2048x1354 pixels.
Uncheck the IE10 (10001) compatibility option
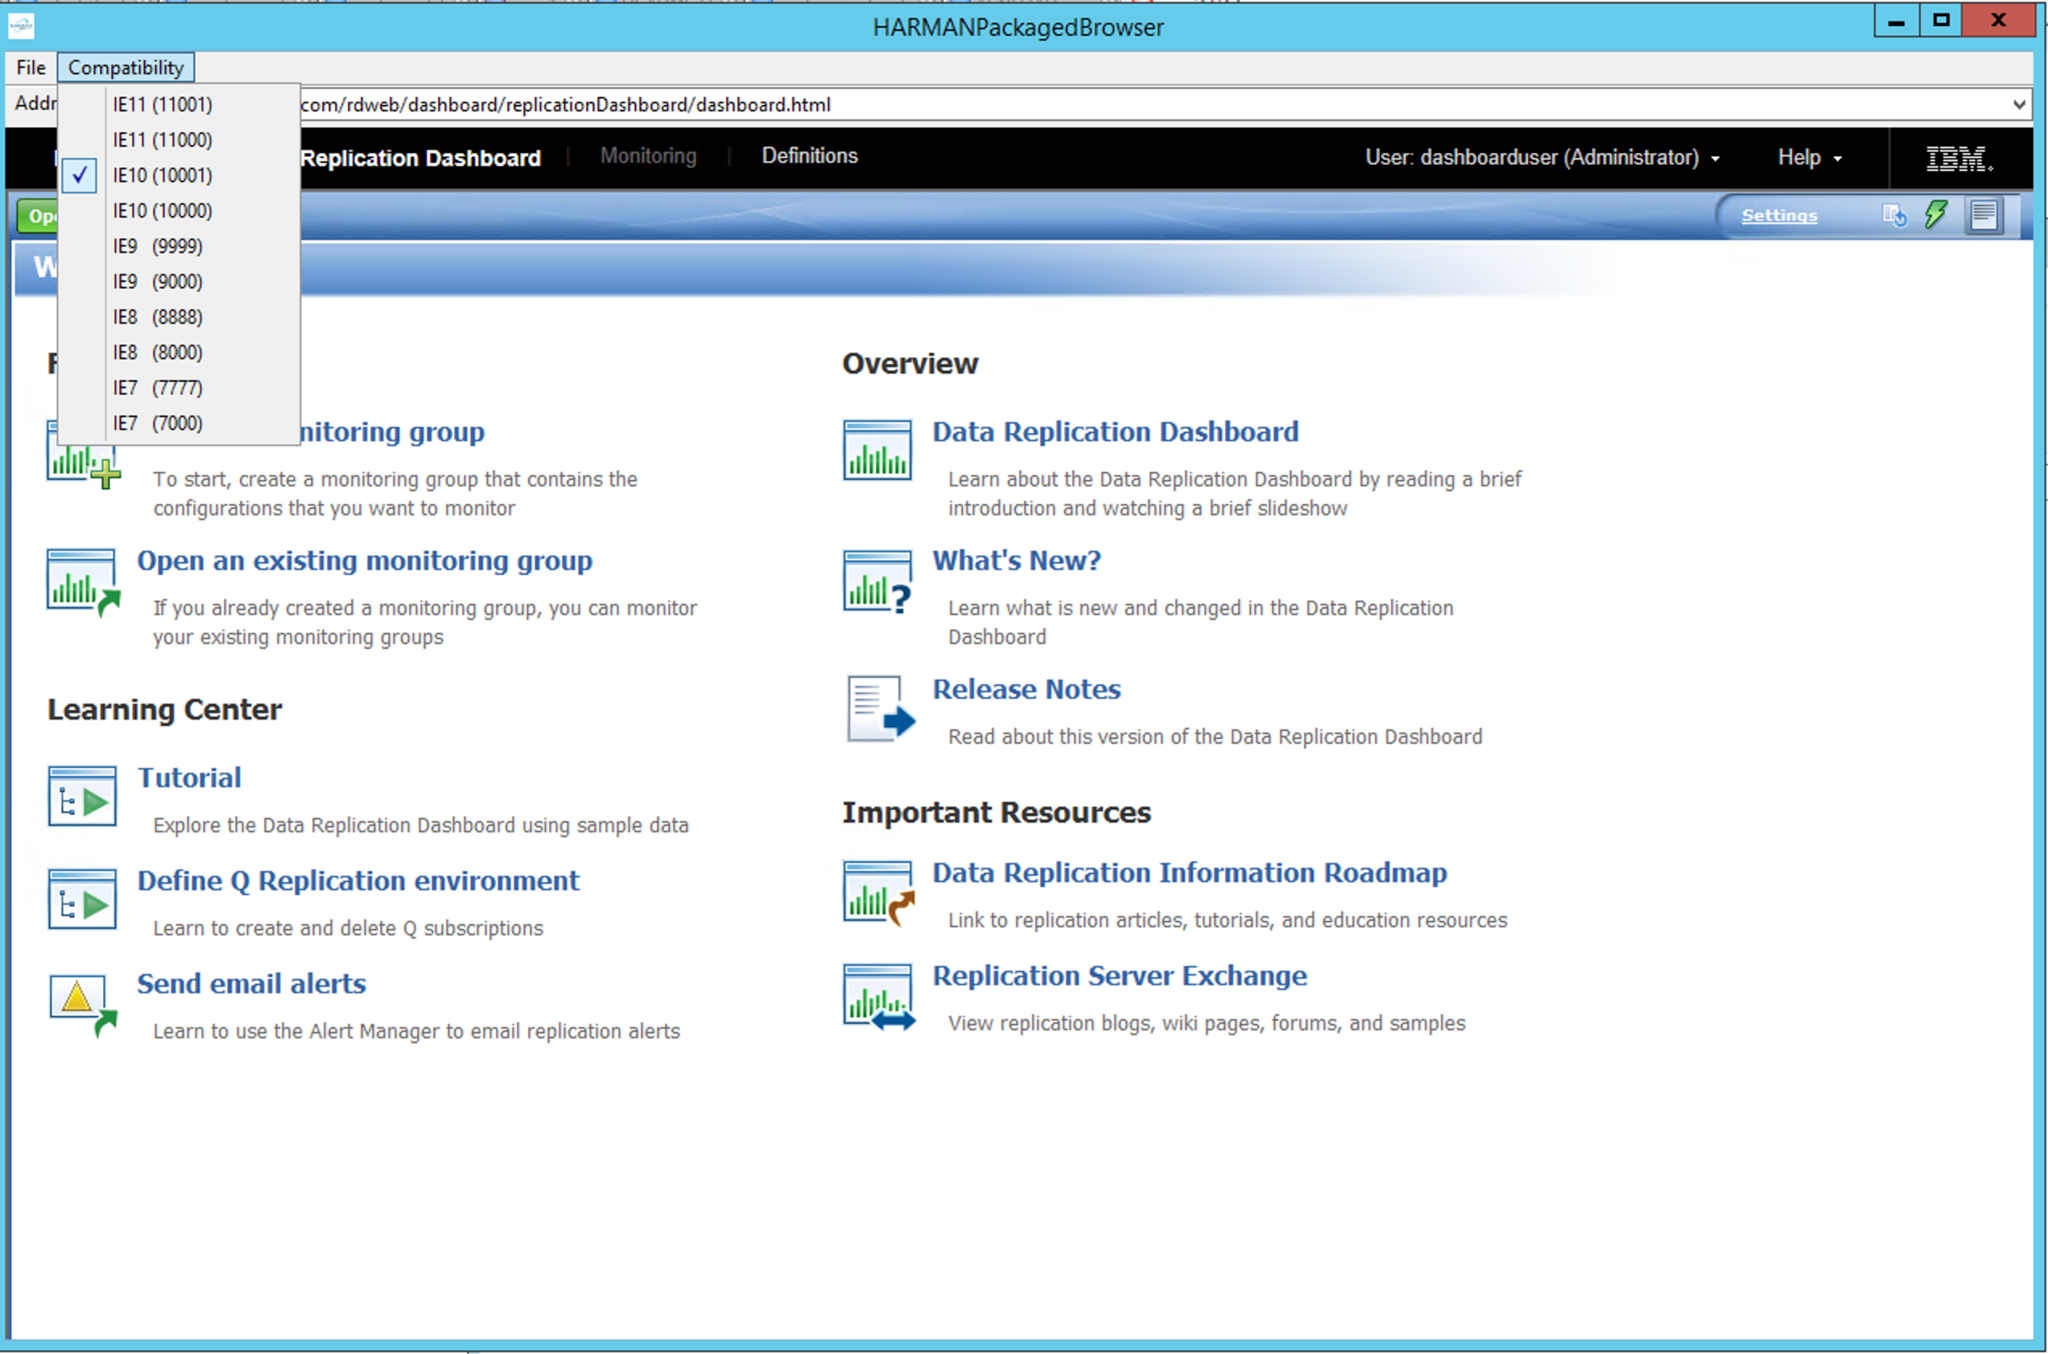tap(163, 175)
